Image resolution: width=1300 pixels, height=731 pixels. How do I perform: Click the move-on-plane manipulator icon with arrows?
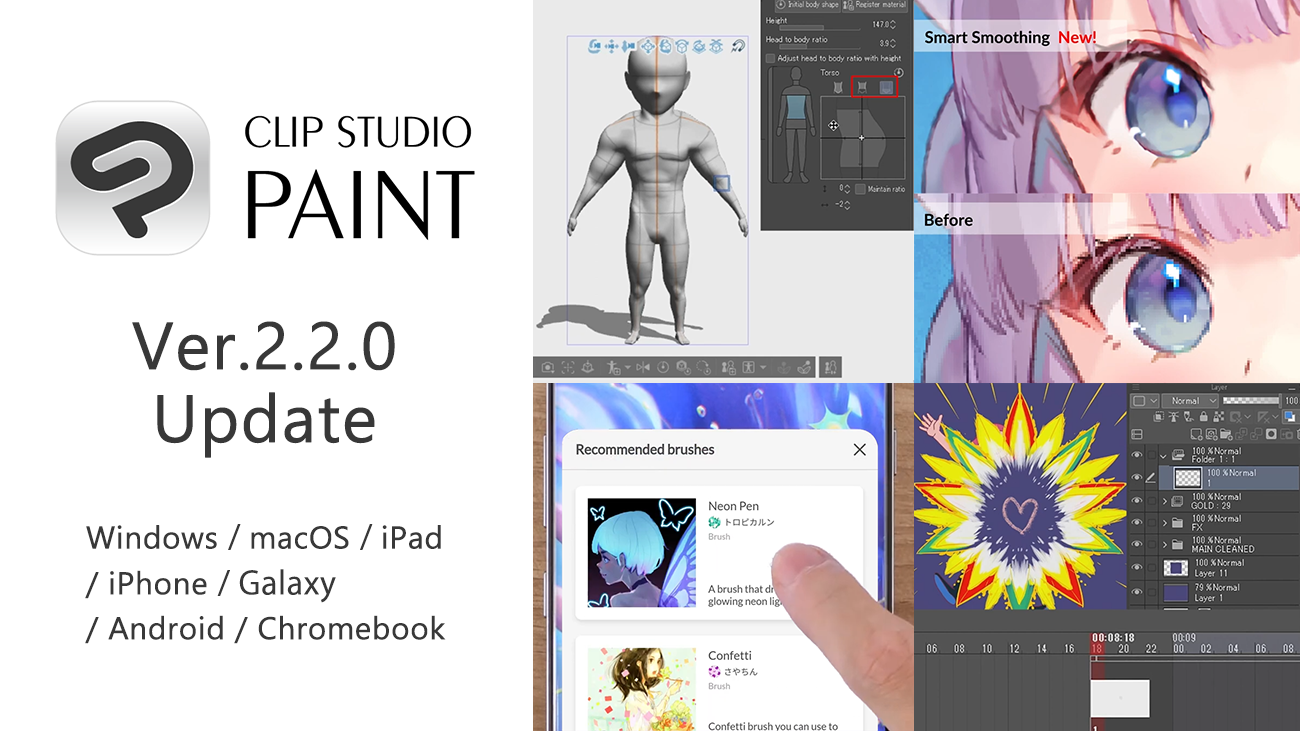click(648, 46)
